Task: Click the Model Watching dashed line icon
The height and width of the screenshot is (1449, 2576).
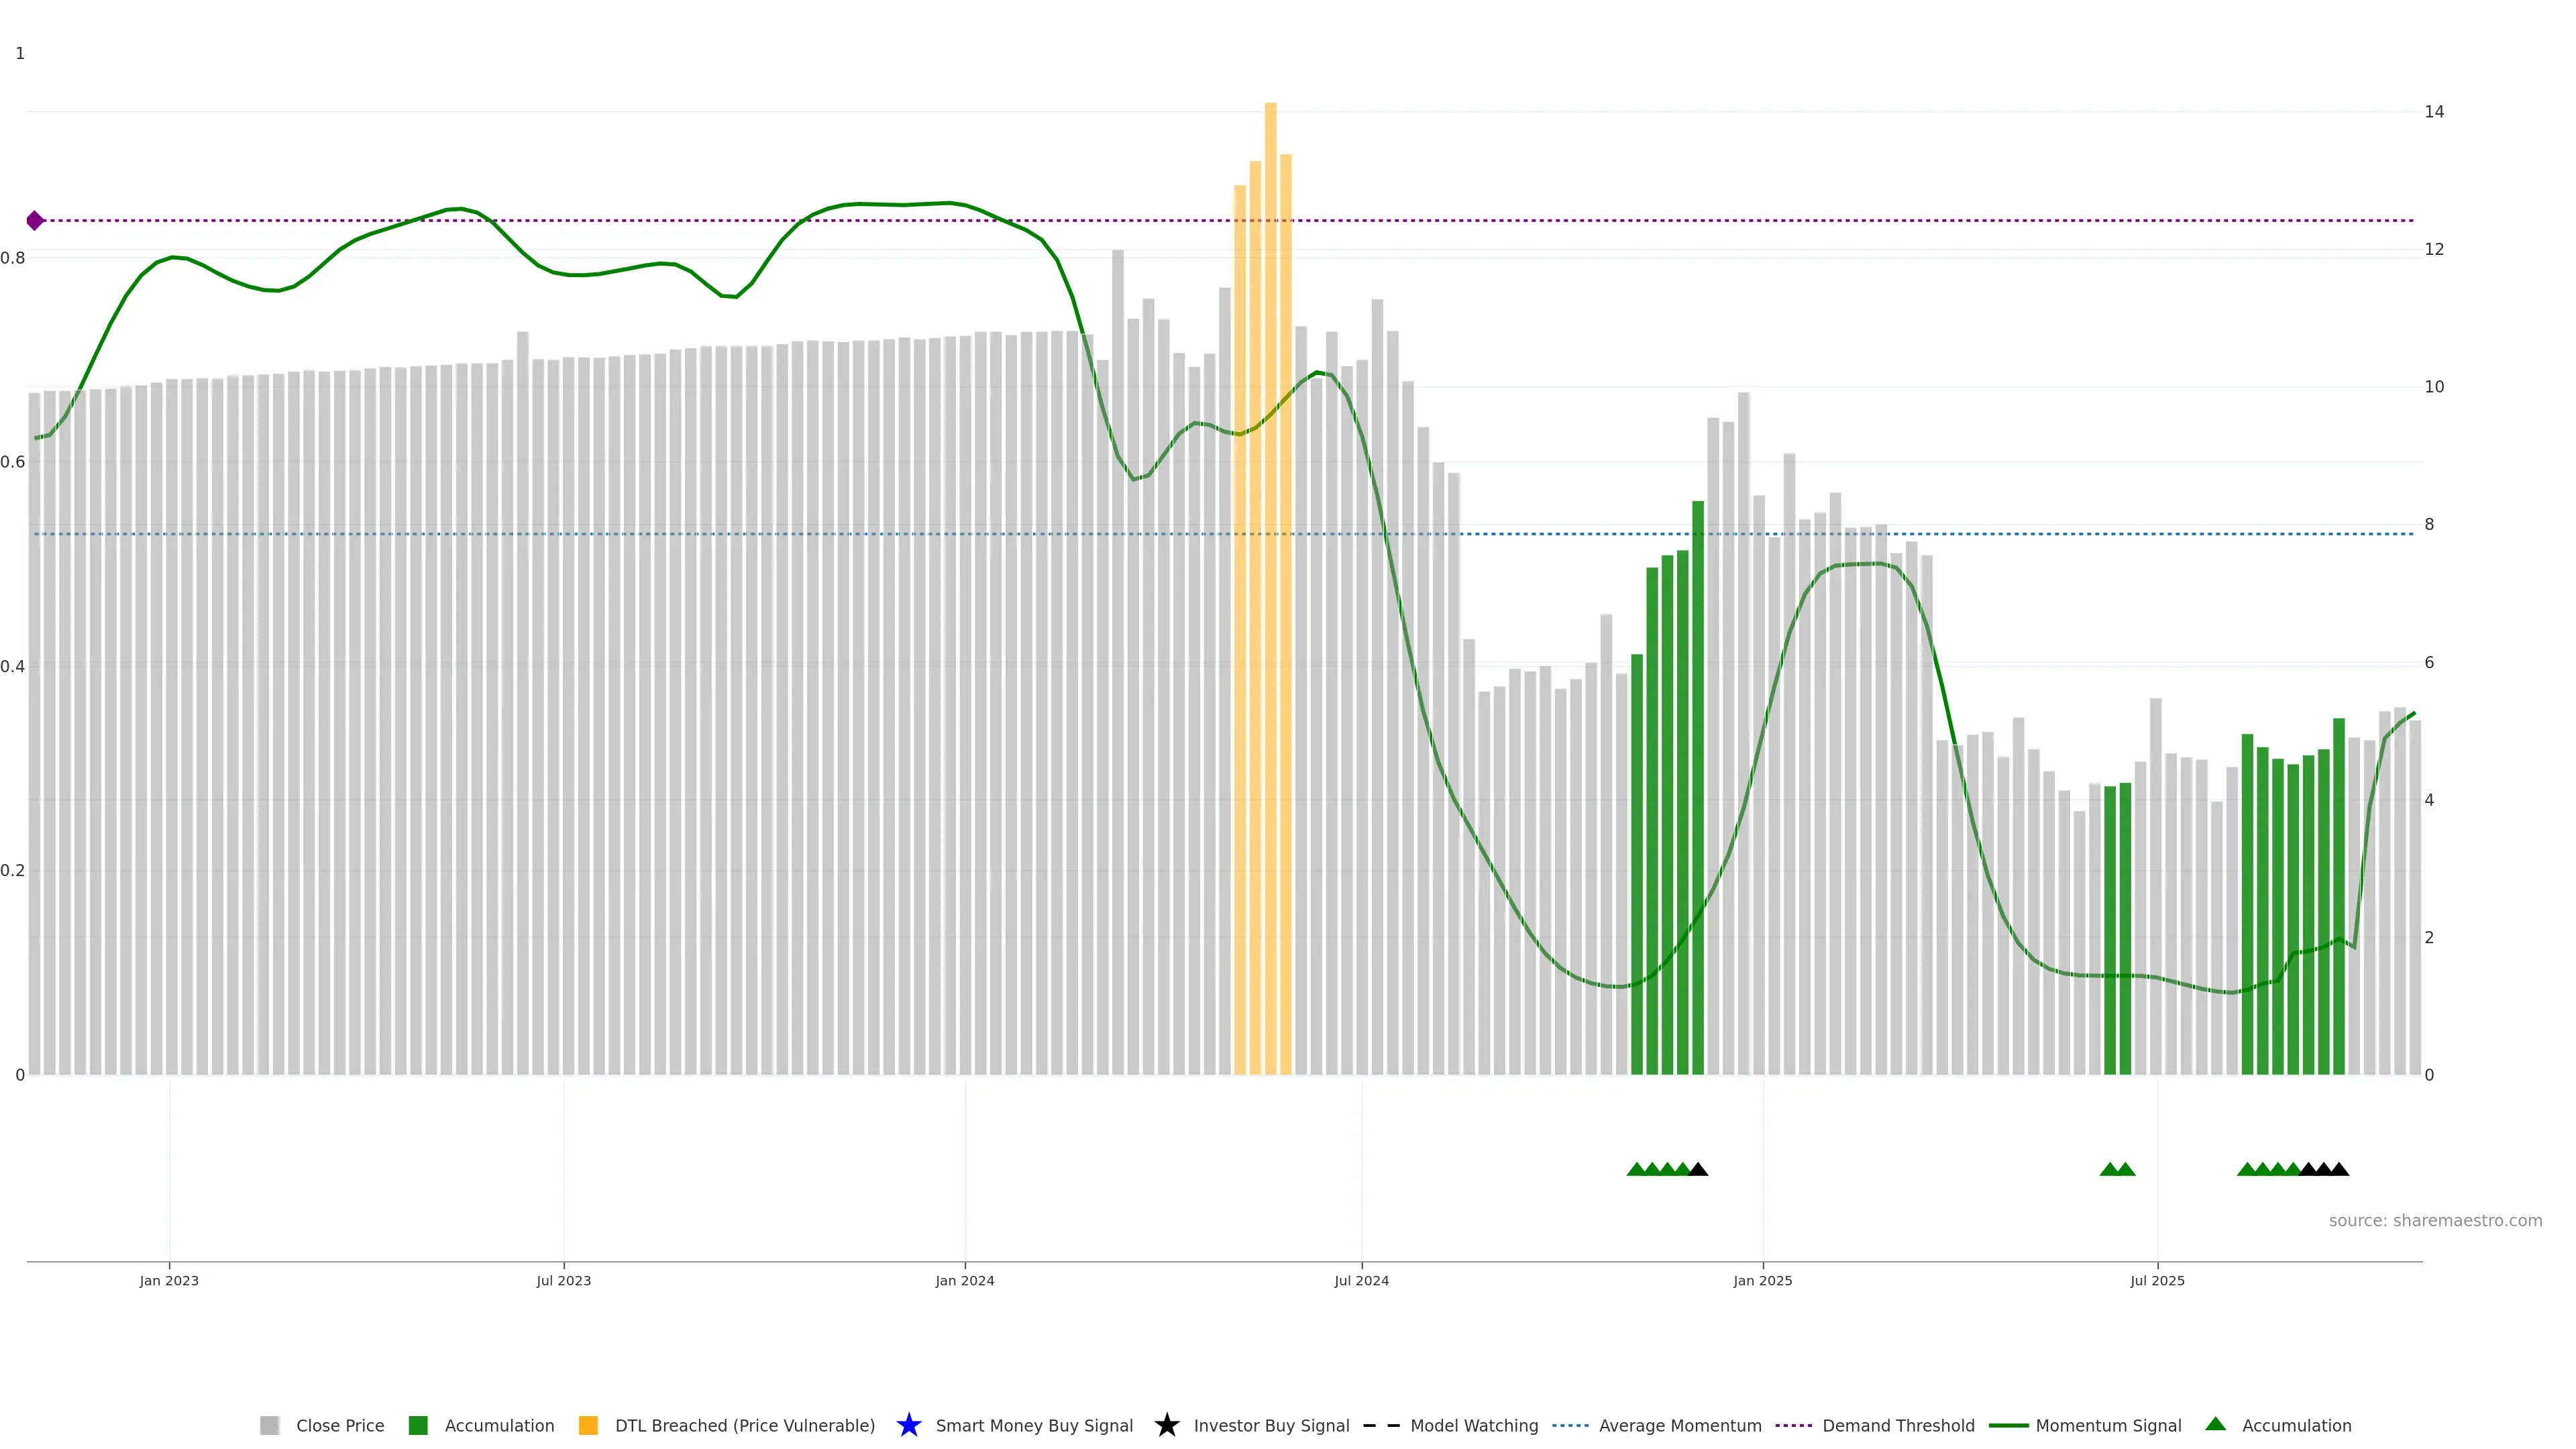Action: click(1381, 1425)
